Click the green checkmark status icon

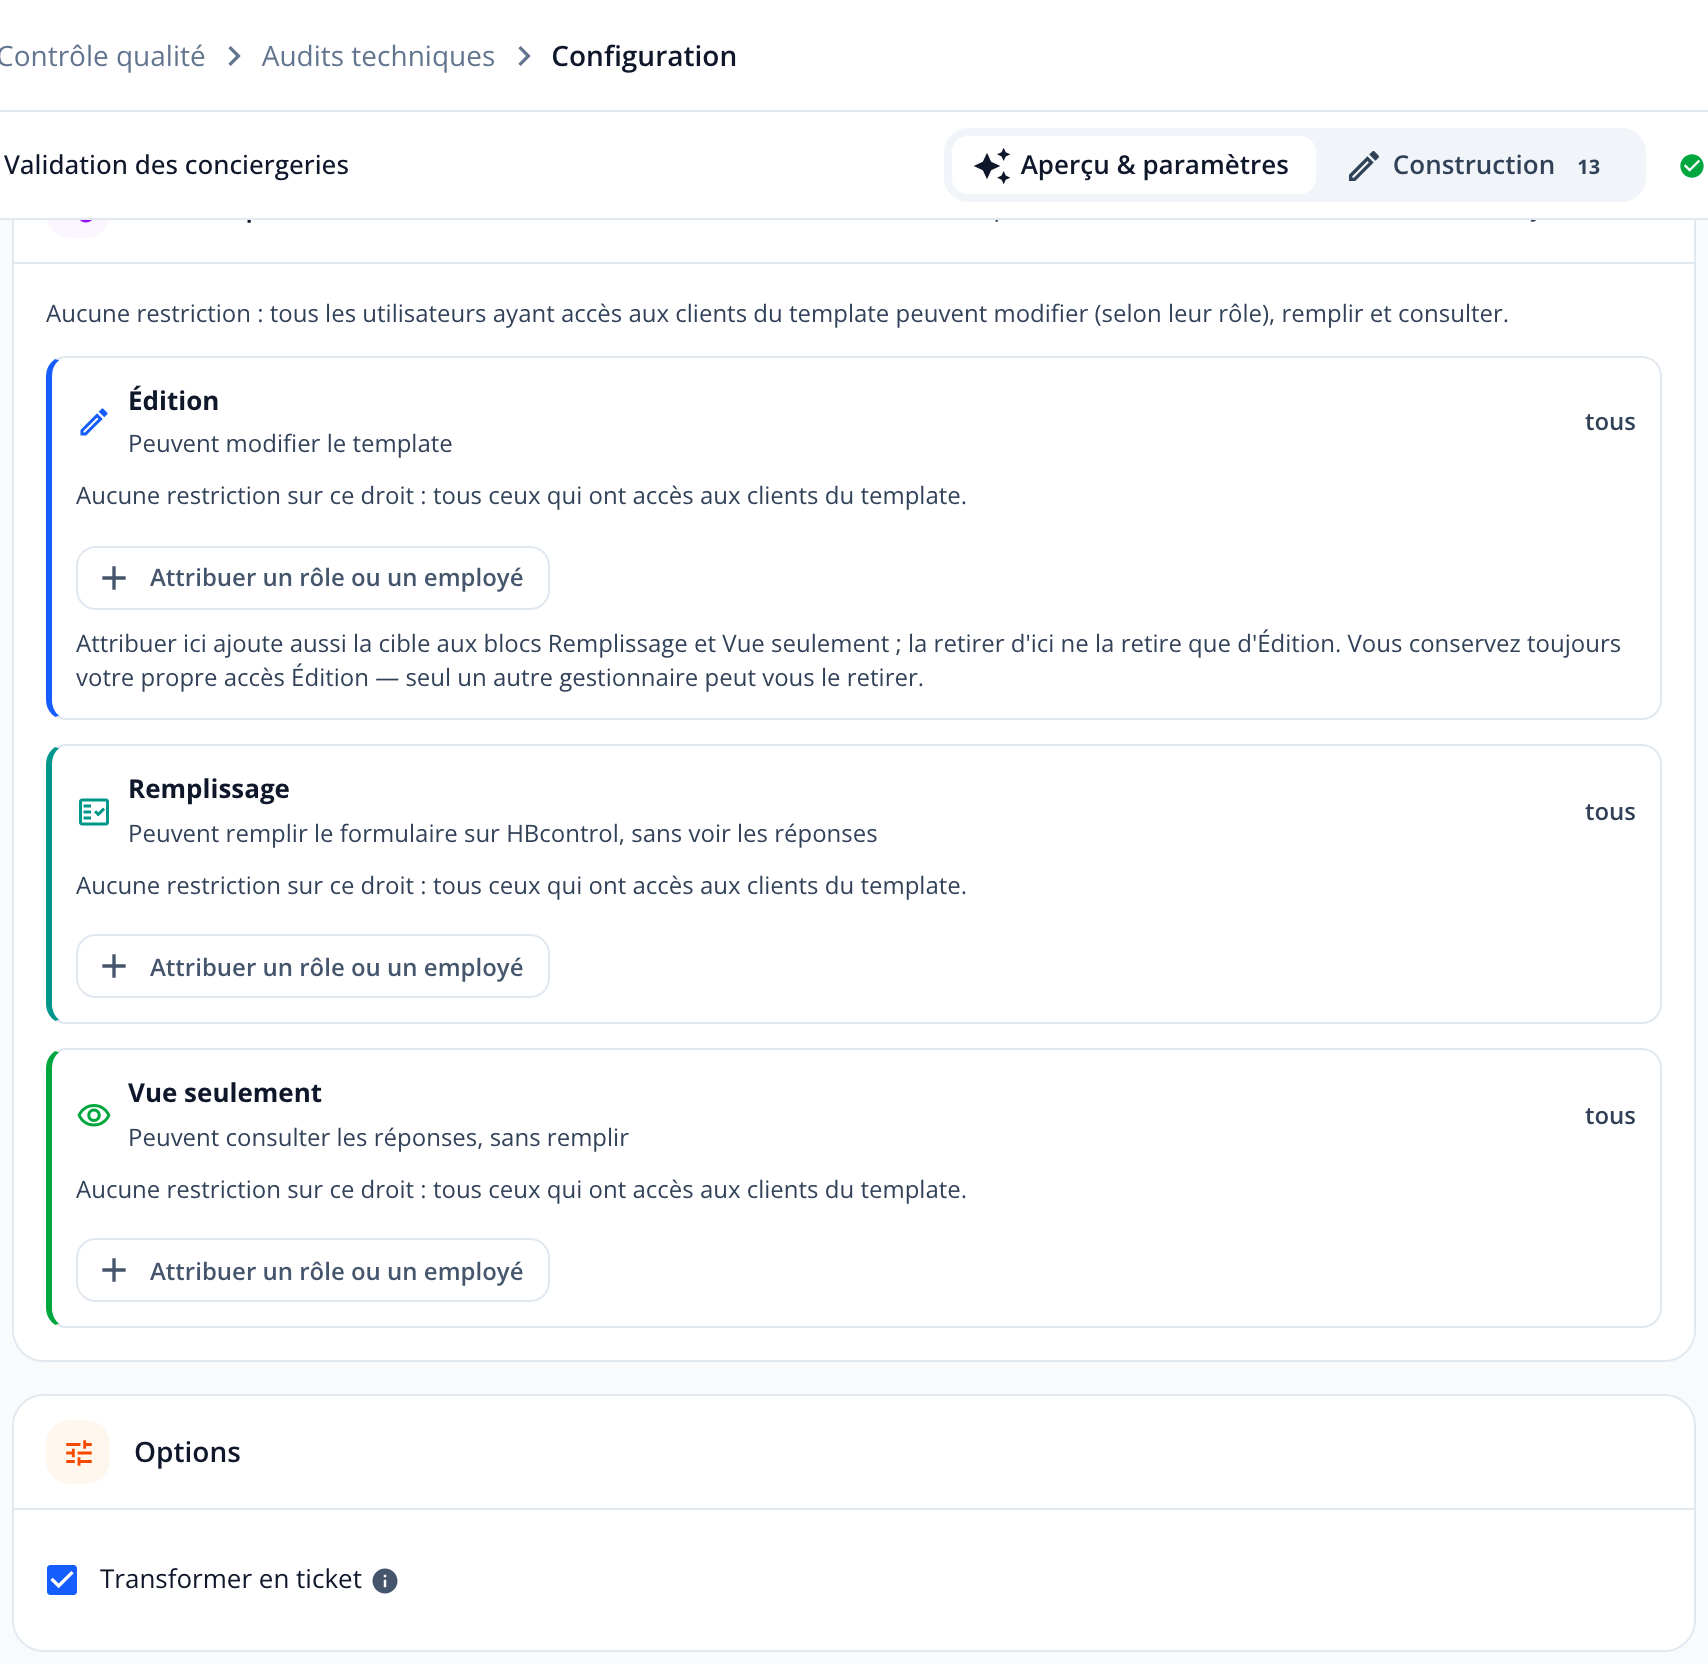[1692, 166]
